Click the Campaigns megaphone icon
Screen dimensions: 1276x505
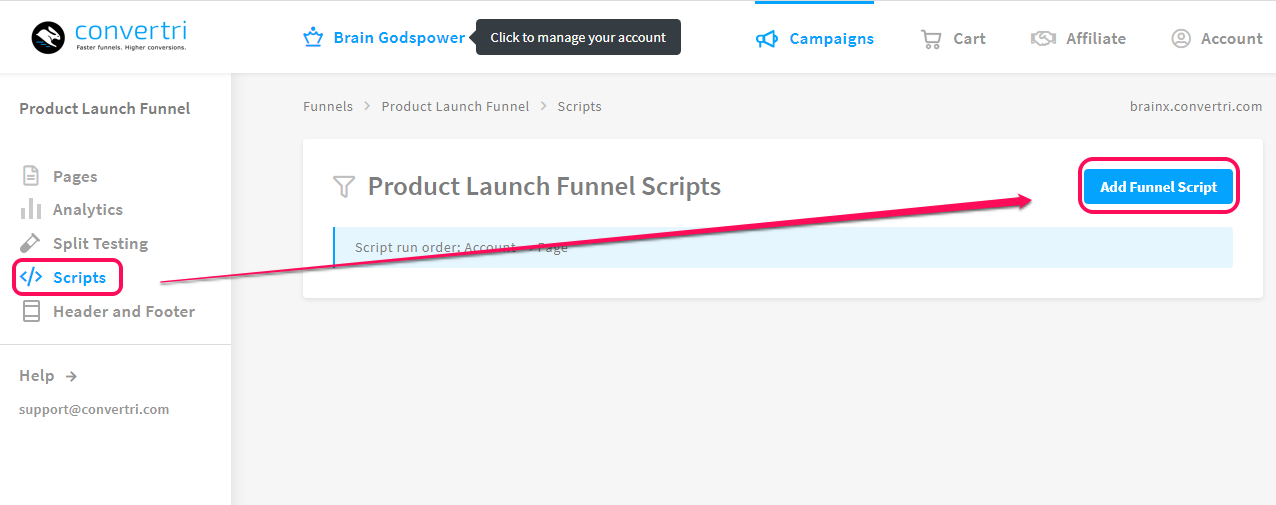point(767,39)
